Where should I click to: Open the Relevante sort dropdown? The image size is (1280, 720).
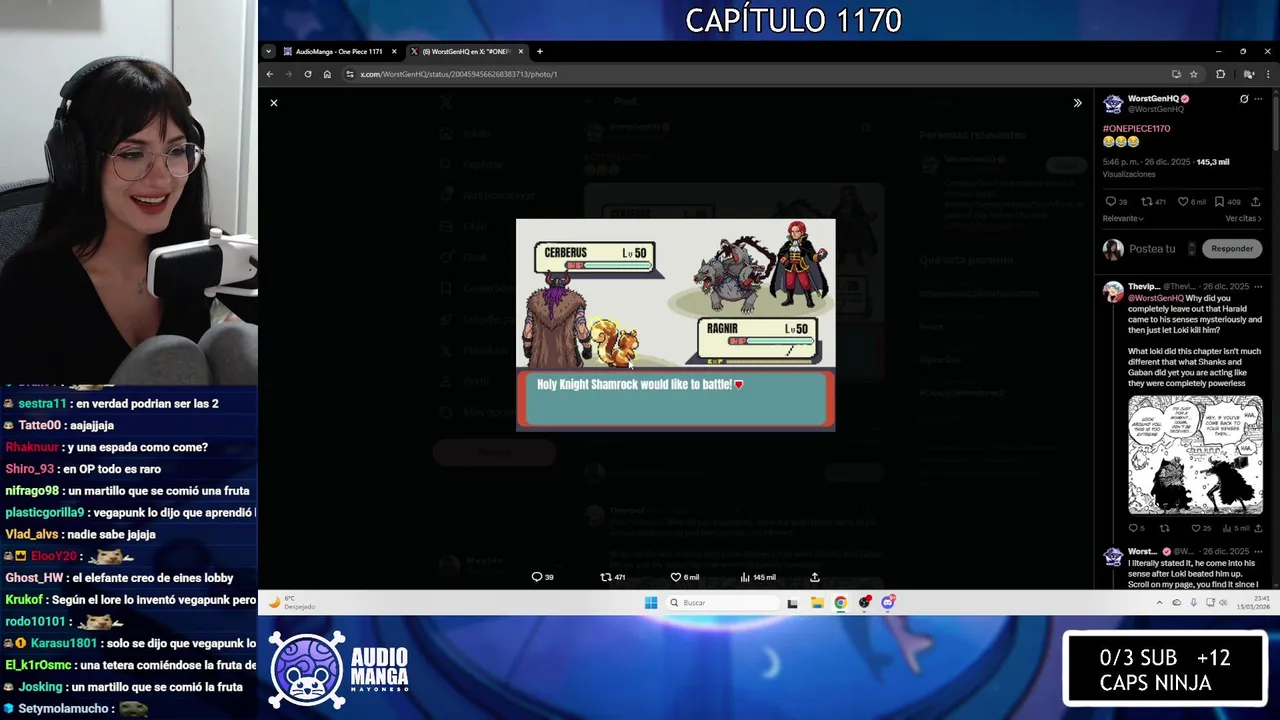pyautogui.click(x=1123, y=218)
